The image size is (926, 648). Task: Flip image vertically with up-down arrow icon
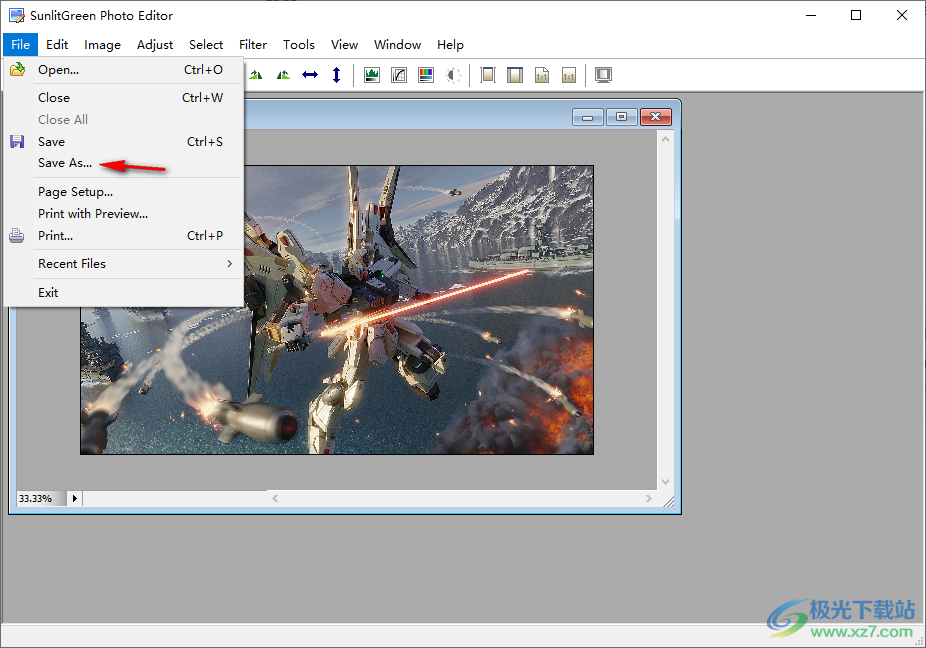(337, 75)
